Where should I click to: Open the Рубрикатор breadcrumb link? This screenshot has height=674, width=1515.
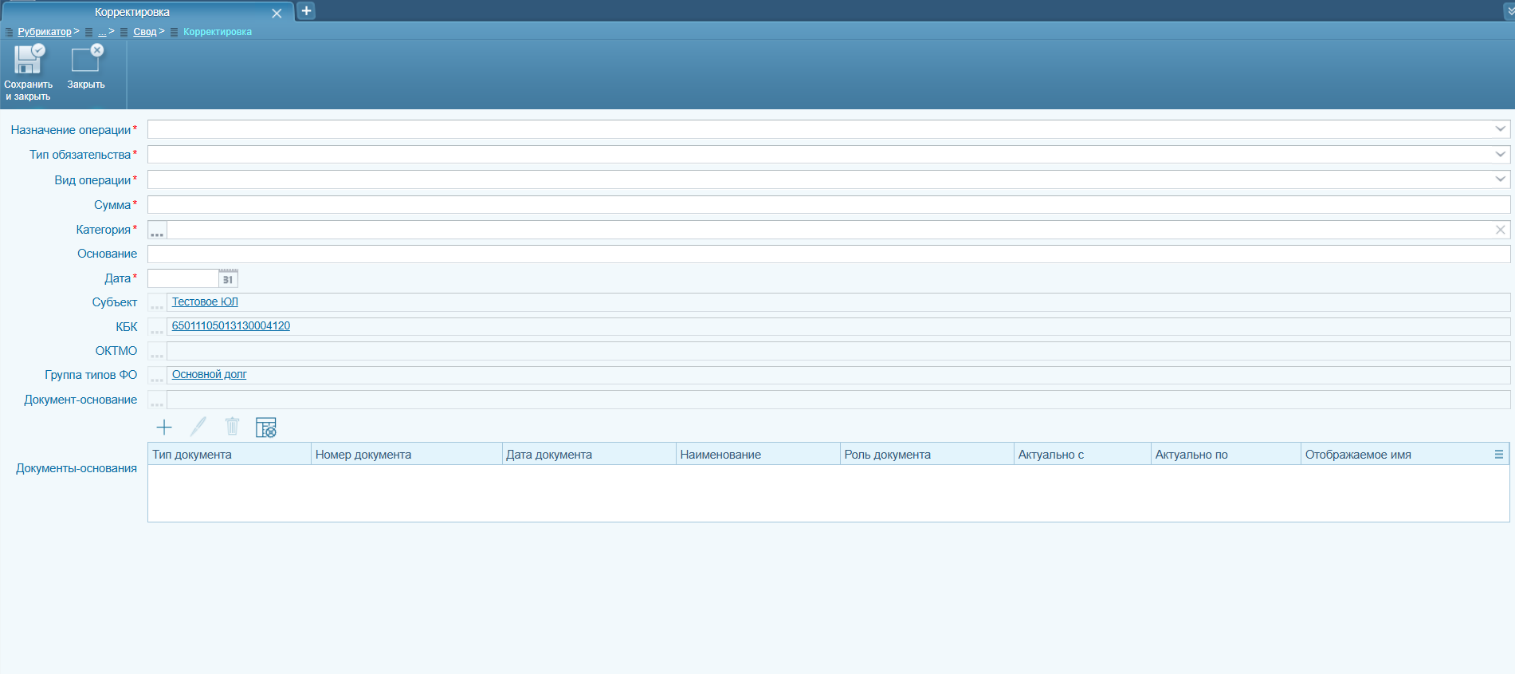click(45, 32)
